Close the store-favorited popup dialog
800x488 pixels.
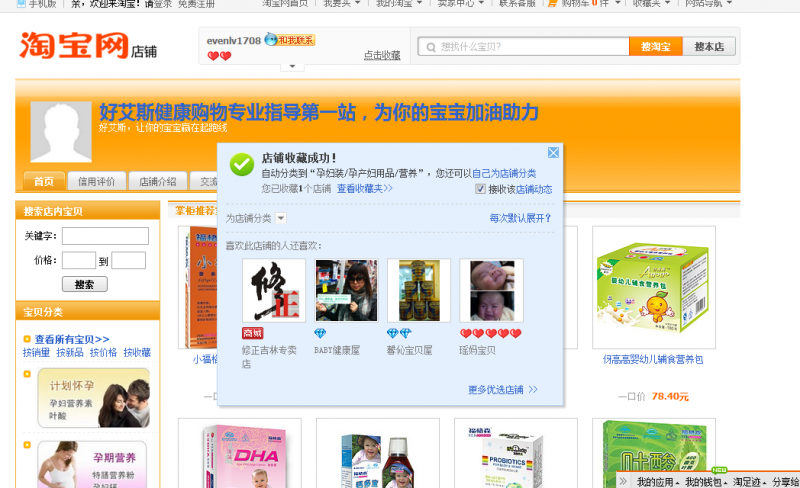click(553, 153)
